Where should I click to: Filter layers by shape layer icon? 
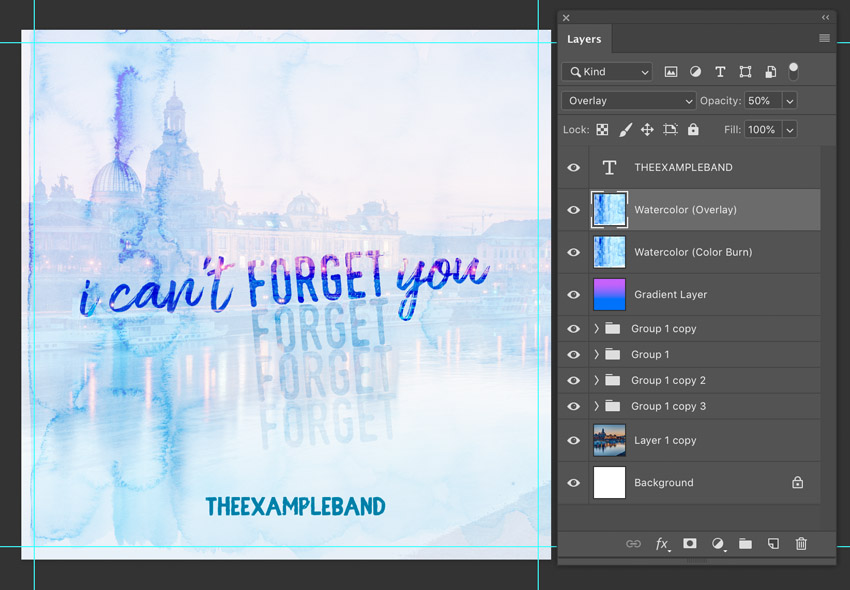tap(745, 72)
